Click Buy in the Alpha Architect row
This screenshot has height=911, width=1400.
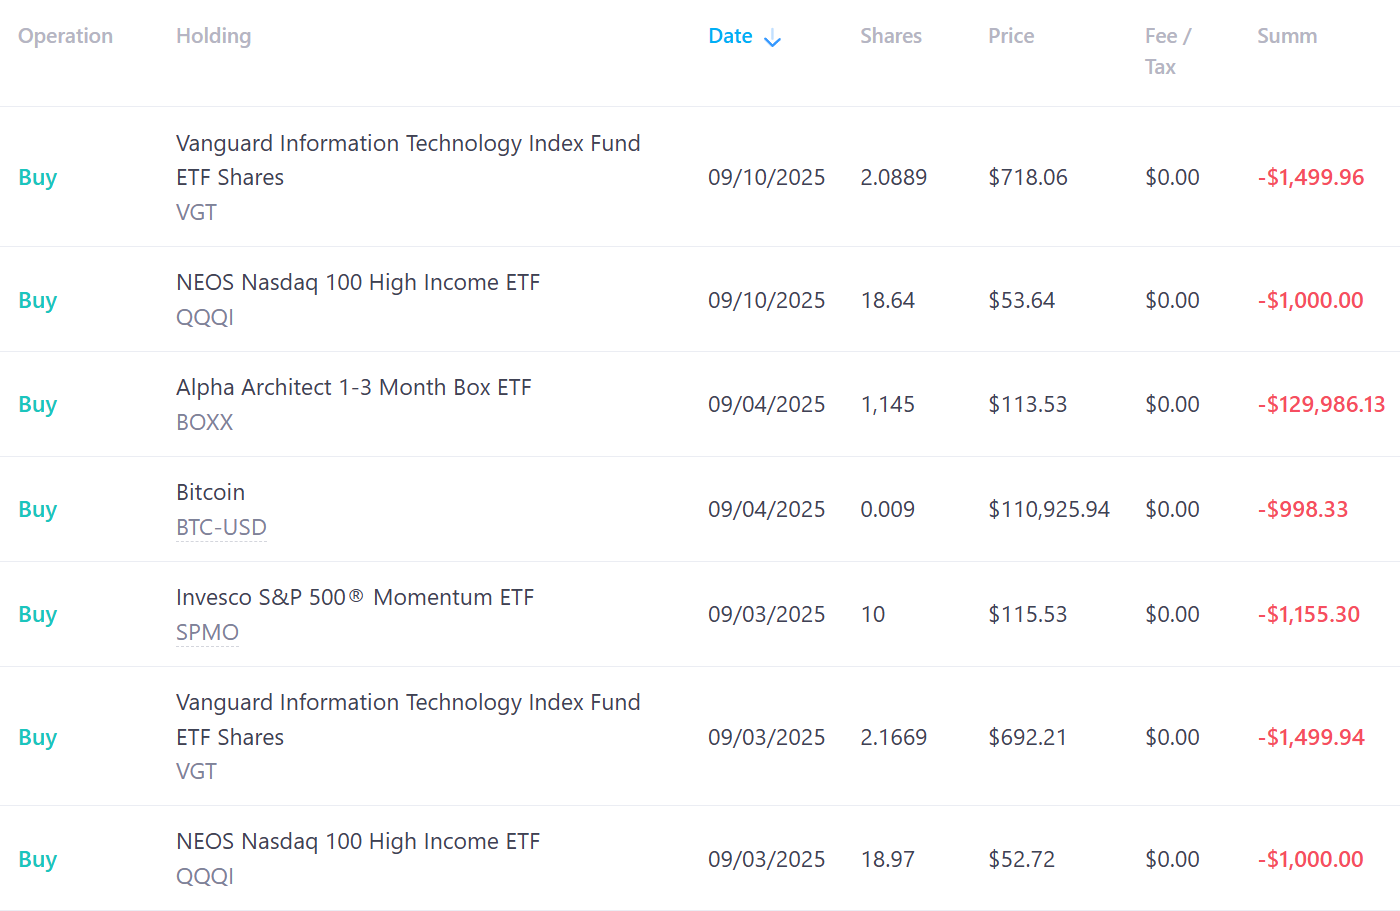[37, 404]
